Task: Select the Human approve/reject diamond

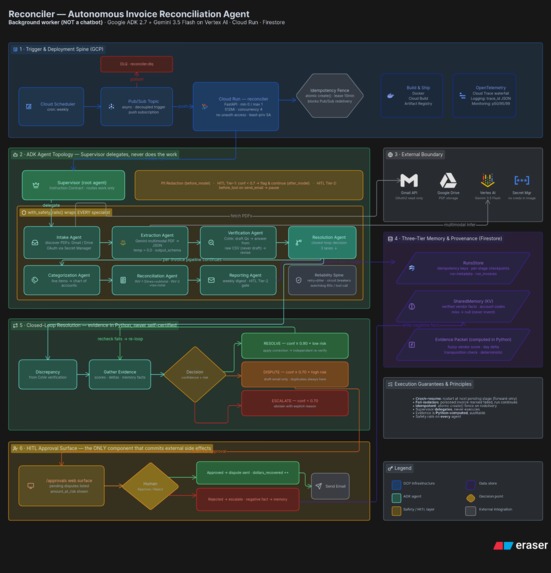Action: point(150,486)
